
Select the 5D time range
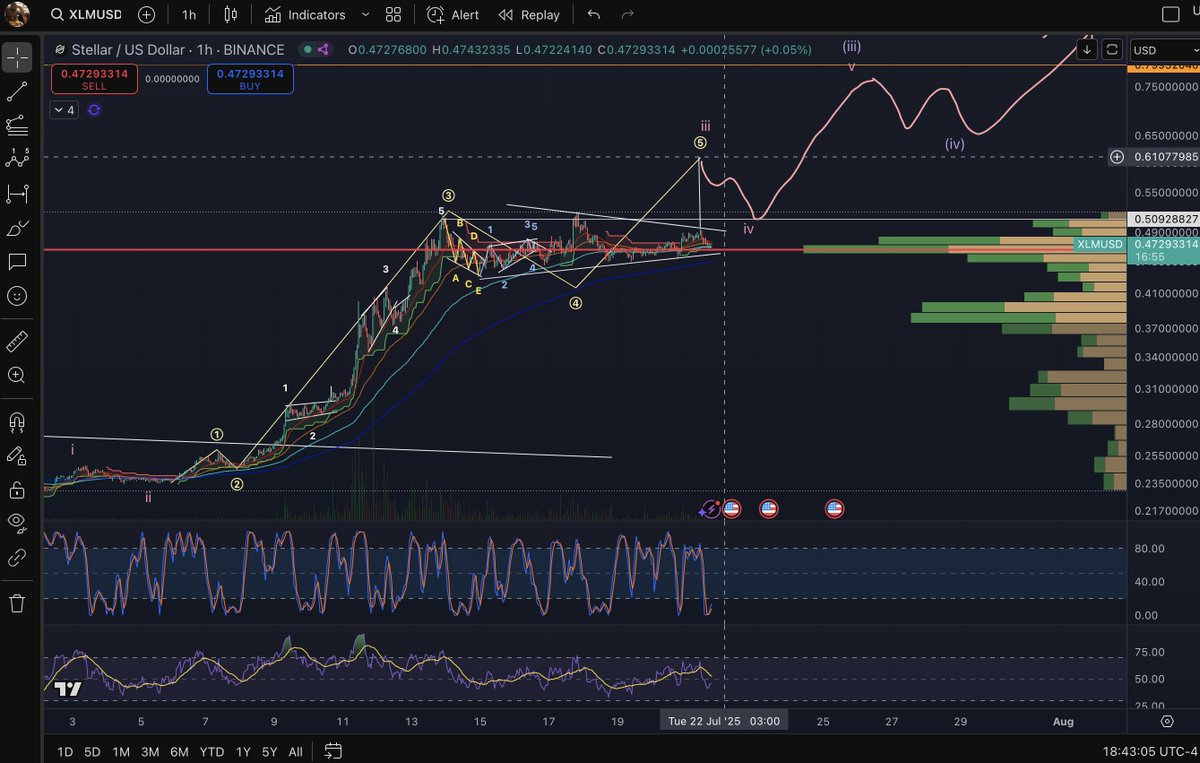coord(92,751)
